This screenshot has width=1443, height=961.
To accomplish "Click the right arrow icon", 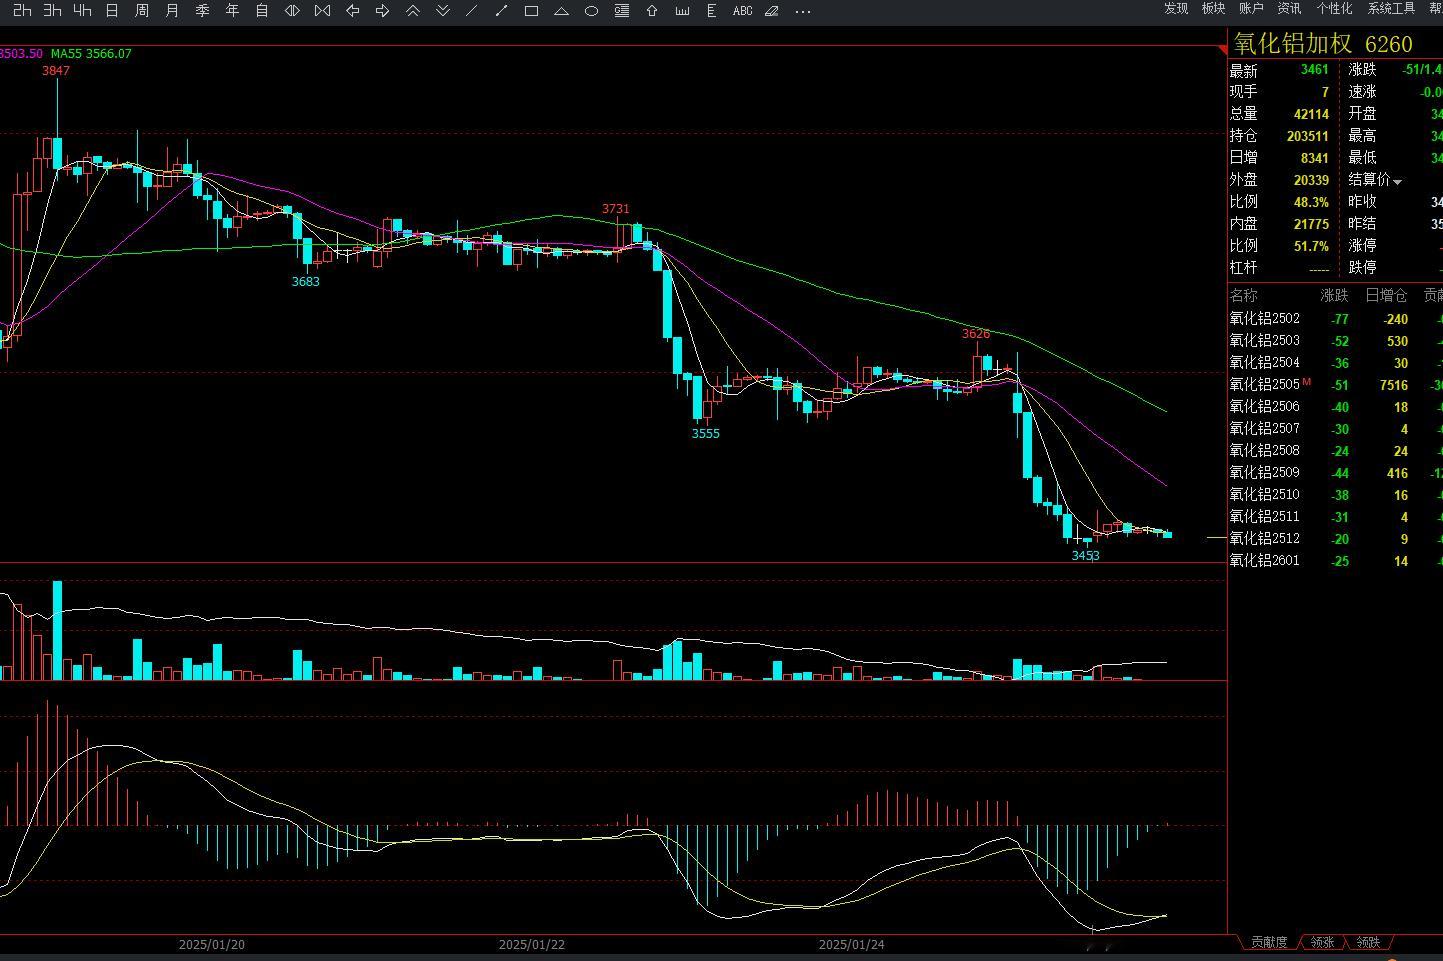I will pyautogui.click(x=382, y=11).
